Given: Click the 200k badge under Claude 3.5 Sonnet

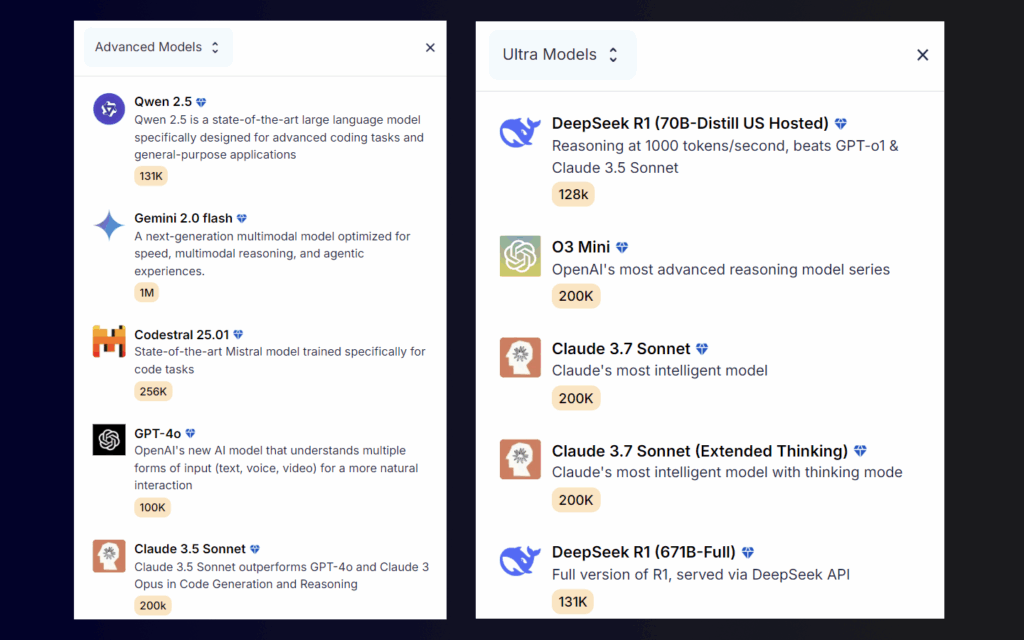Looking at the screenshot, I should pos(153,606).
